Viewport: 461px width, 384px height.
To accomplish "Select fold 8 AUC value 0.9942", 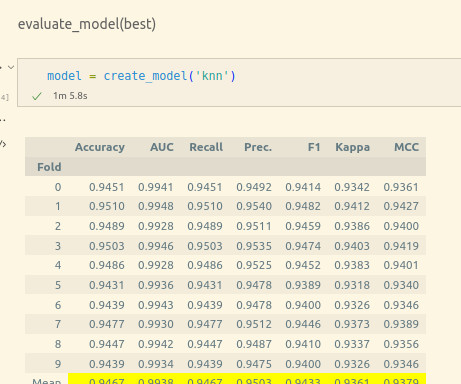I will (x=156, y=344).
